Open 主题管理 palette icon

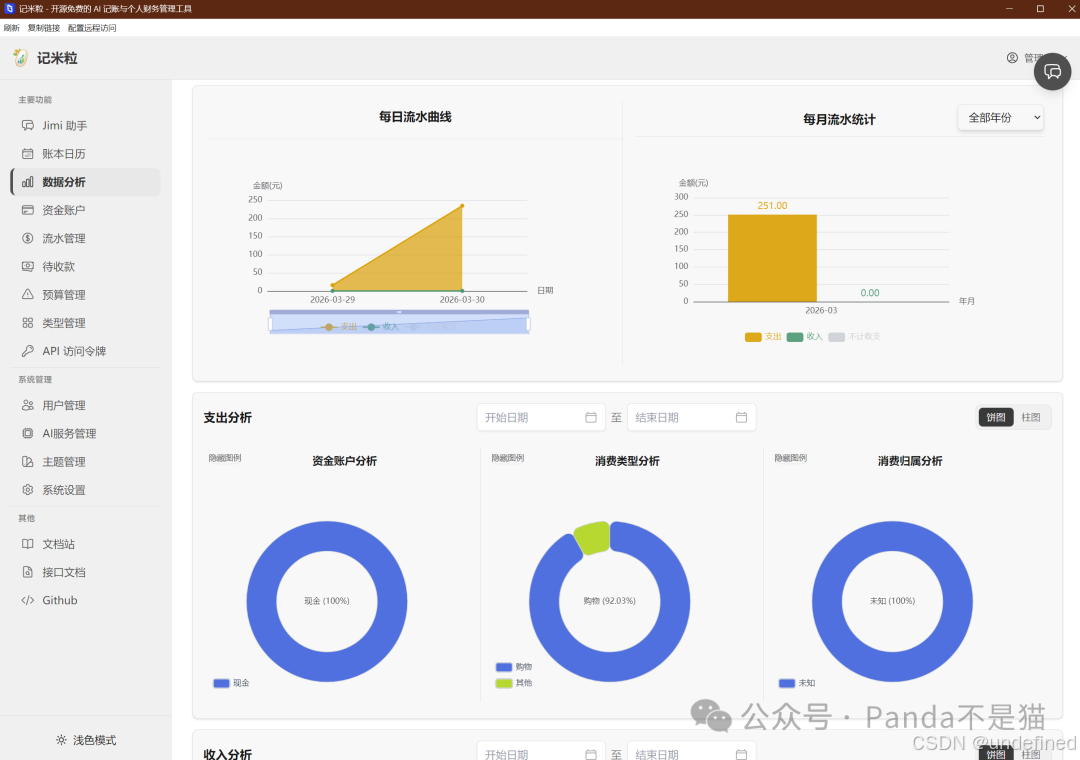28,462
